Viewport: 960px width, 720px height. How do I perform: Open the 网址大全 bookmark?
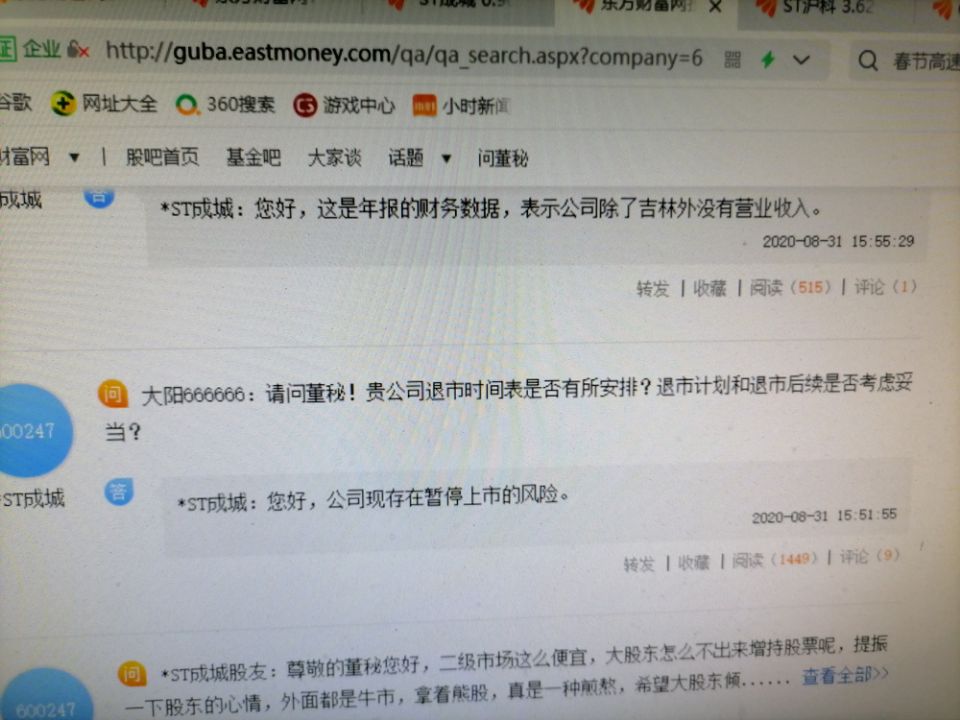[x=104, y=103]
